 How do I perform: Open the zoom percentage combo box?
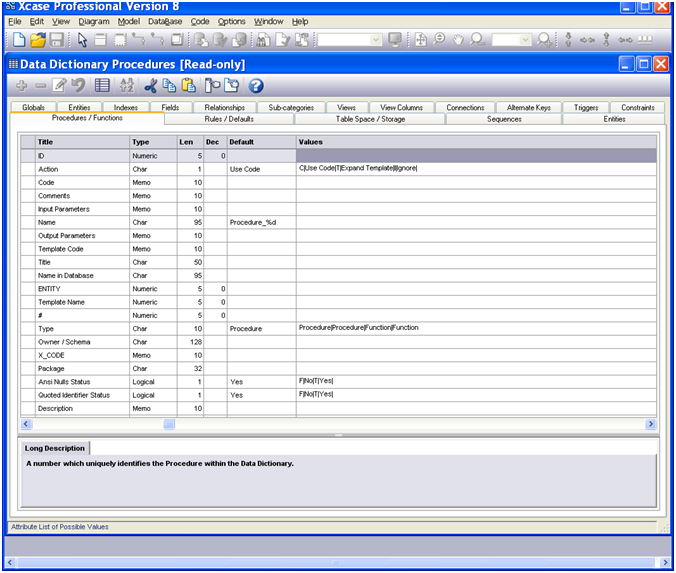pos(511,40)
